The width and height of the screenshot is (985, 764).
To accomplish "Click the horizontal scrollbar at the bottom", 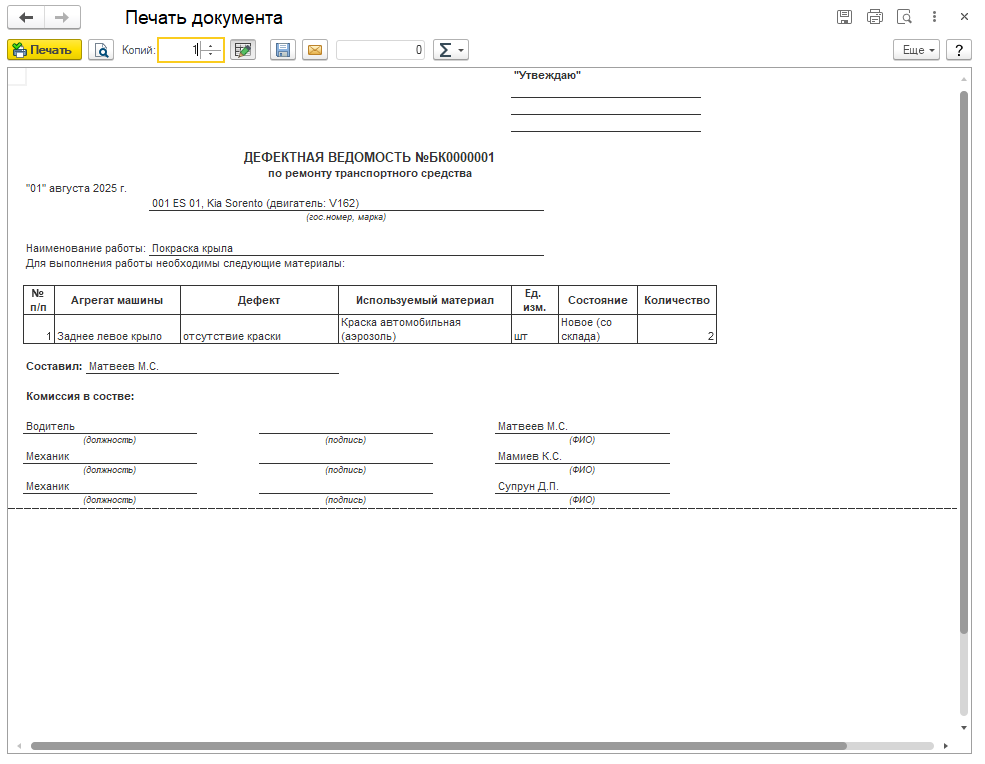I will point(438,746).
